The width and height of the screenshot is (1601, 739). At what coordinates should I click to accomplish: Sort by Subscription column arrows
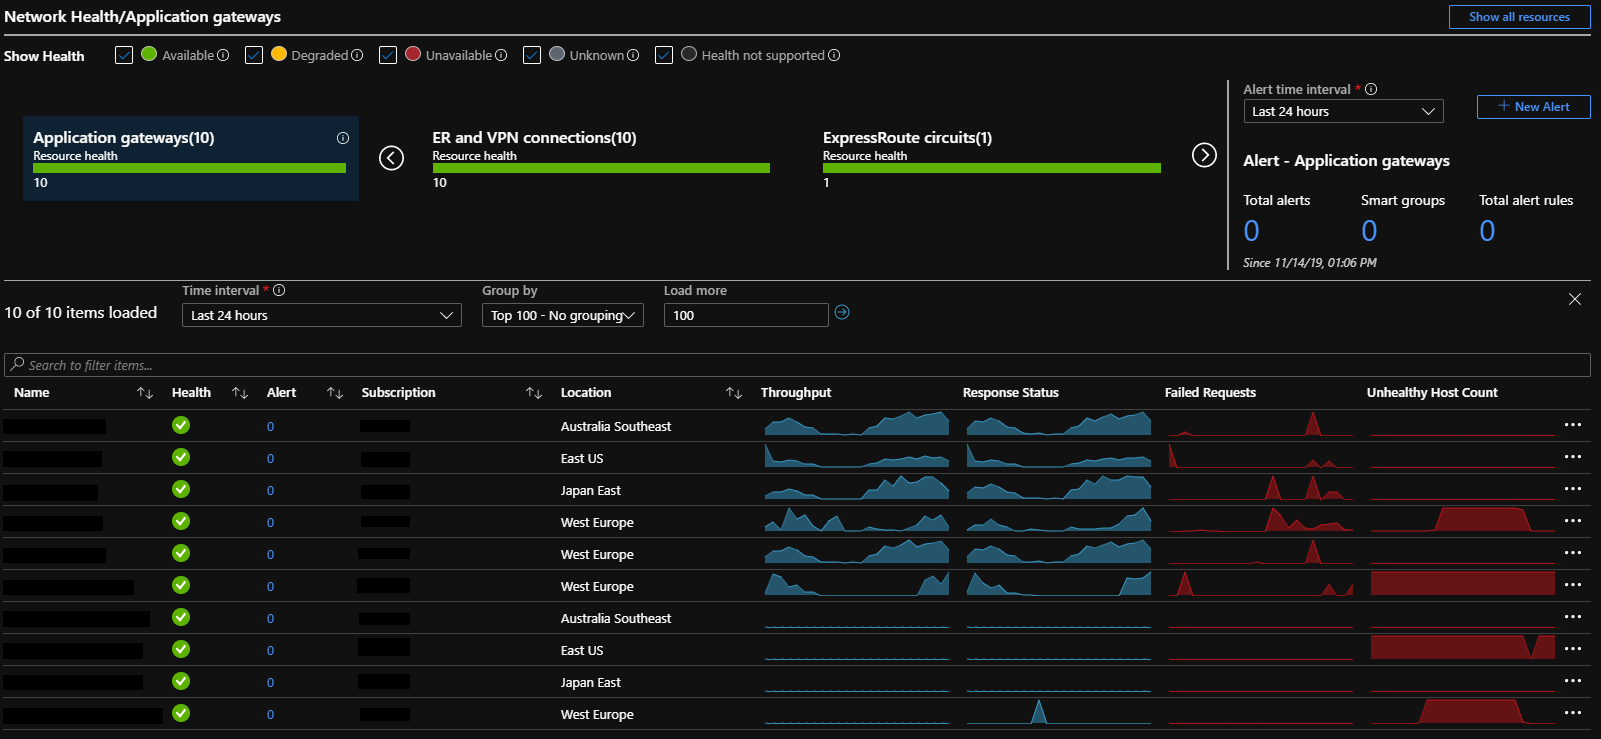[x=534, y=393]
